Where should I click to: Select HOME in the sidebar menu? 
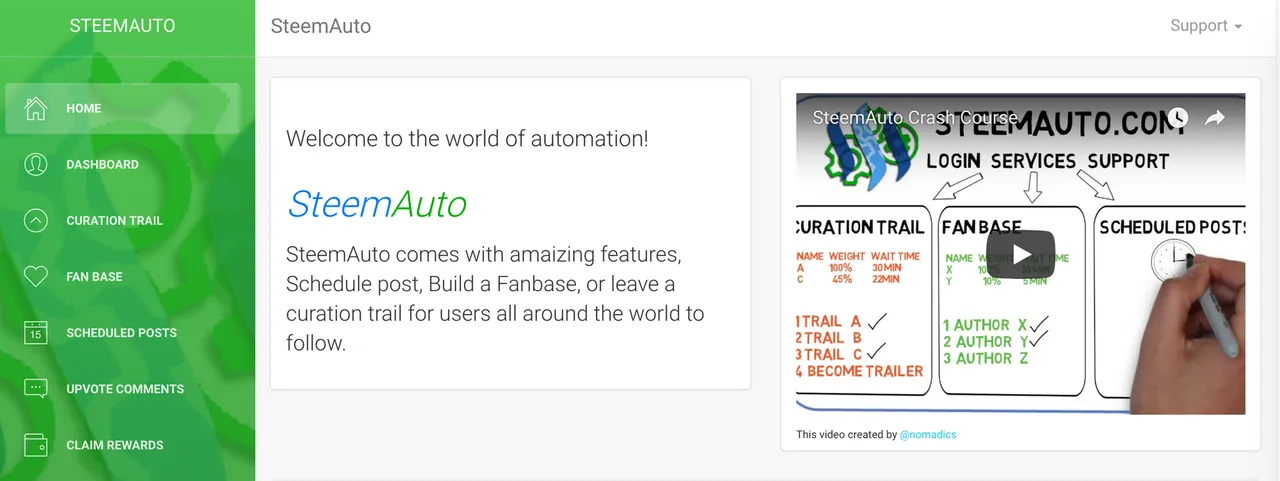(x=122, y=108)
